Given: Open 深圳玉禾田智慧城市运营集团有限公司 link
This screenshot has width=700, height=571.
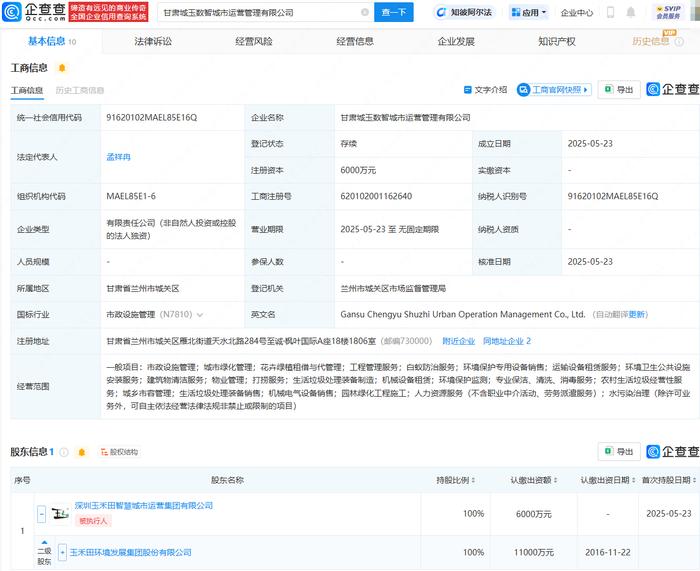Looking at the screenshot, I should pos(144,506).
